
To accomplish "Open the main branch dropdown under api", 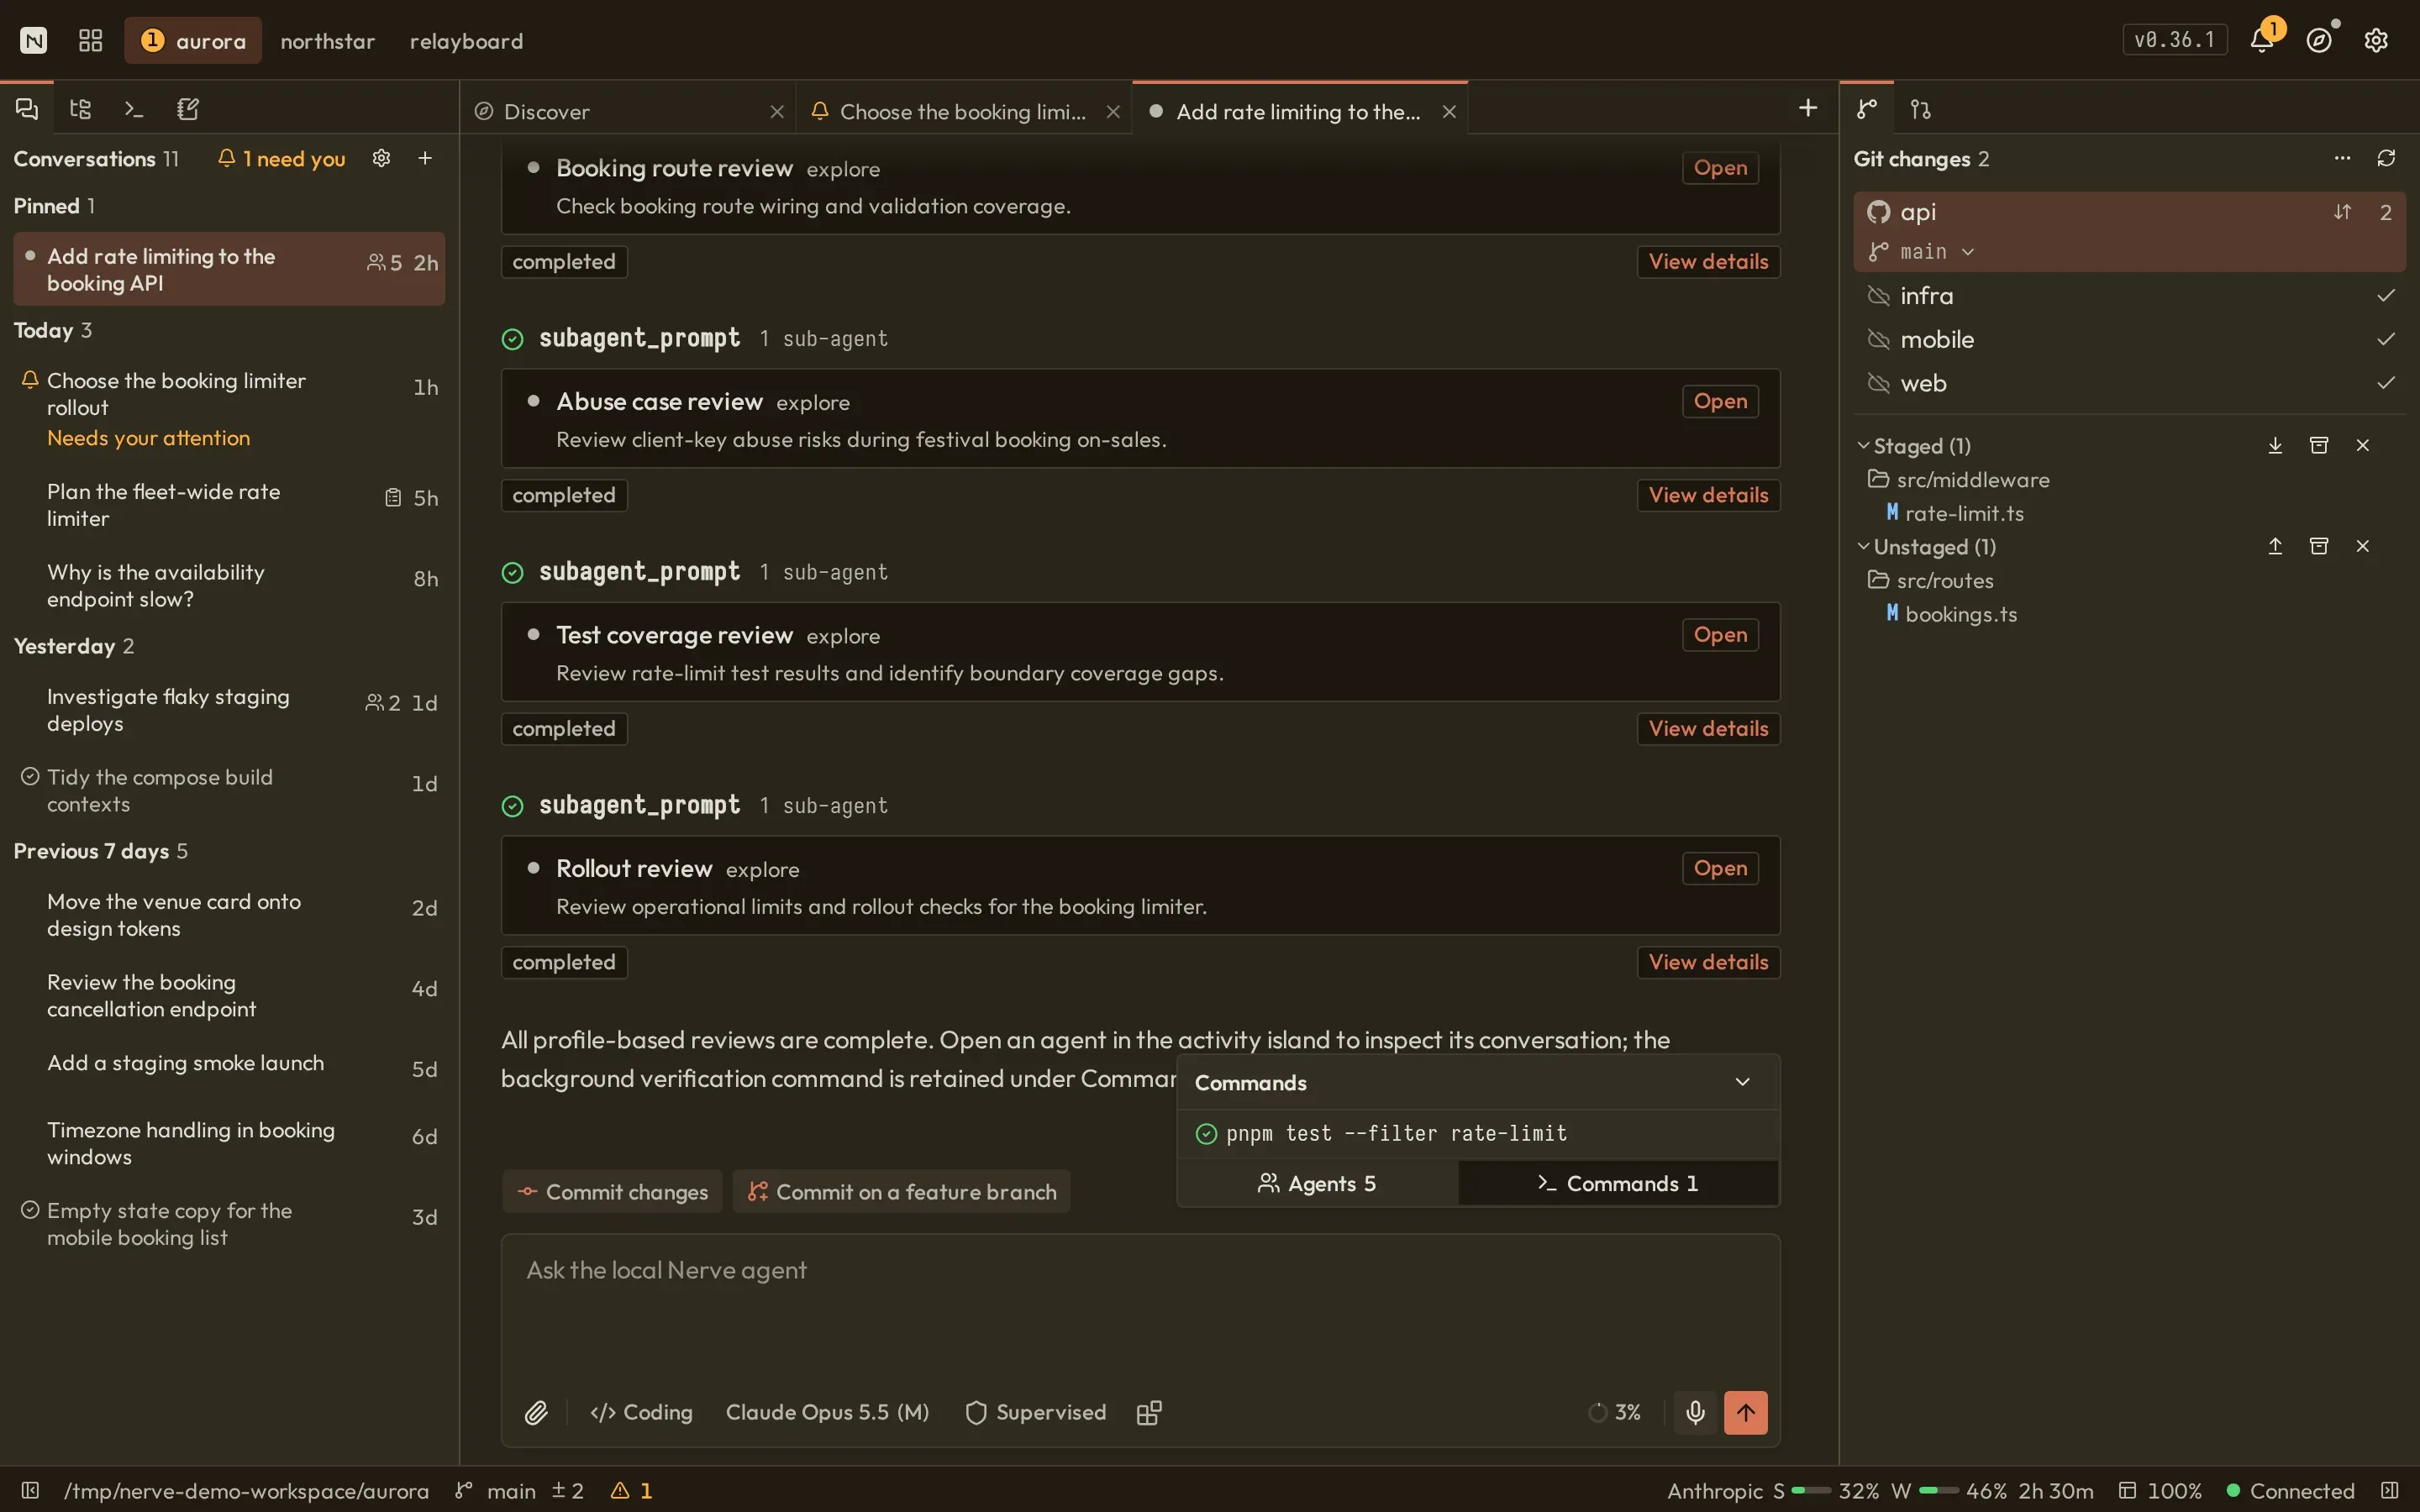I will click(x=1921, y=252).
